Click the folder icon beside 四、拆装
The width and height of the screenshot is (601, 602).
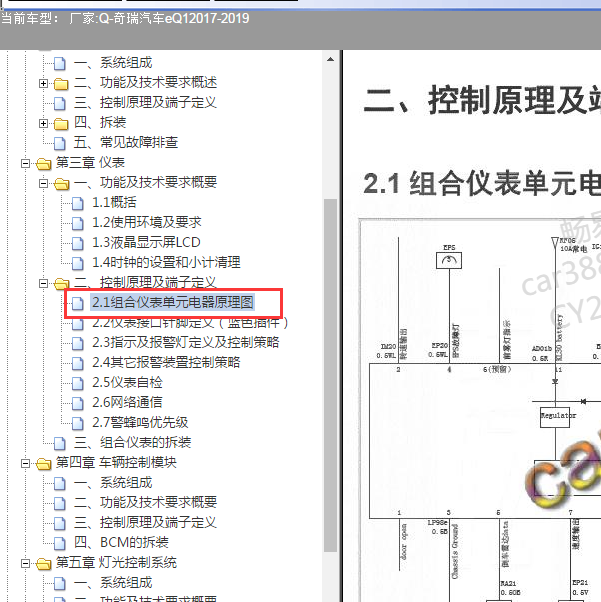61,123
